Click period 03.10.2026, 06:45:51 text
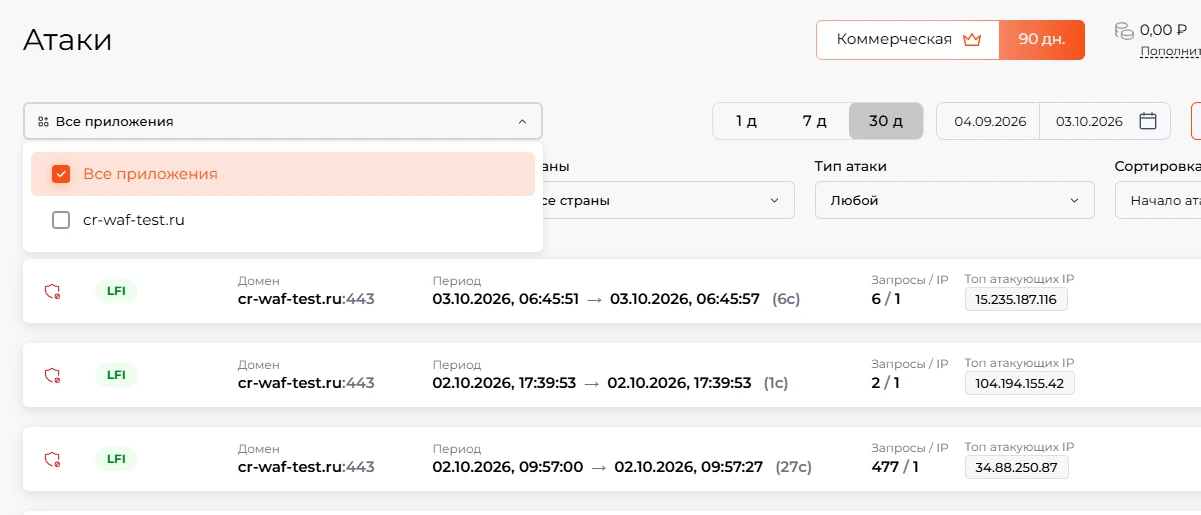The width and height of the screenshot is (1201, 515). (x=505, y=299)
